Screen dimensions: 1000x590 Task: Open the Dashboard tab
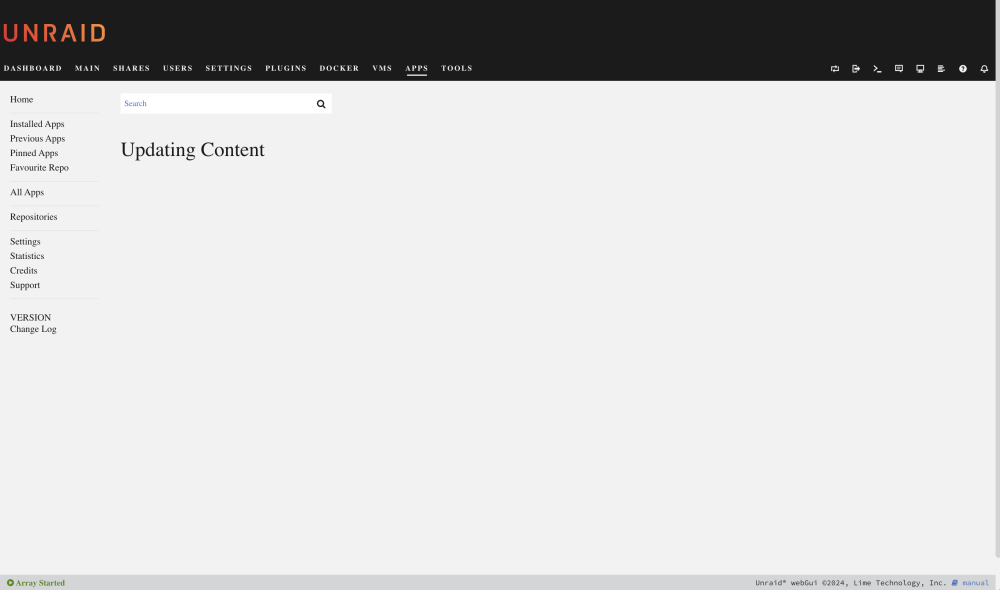[x=33, y=68]
